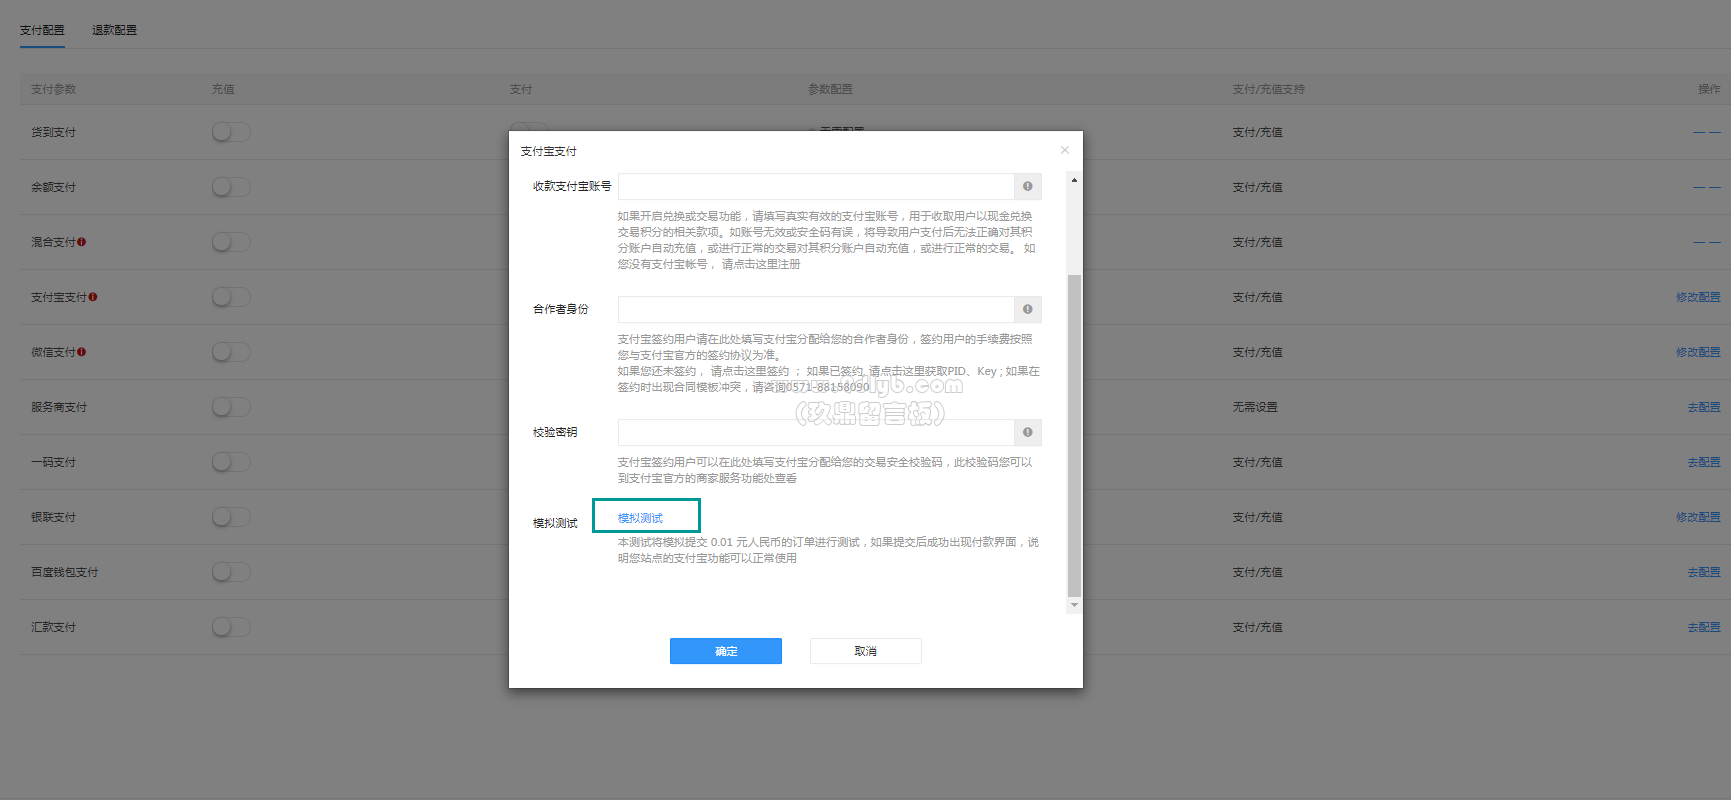Toggle 充值 switch for 银联支付
This screenshot has height=800, width=1731.
(x=230, y=517)
